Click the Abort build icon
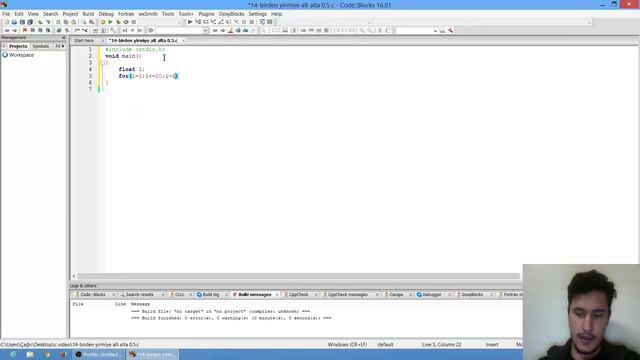 [134, 22]
